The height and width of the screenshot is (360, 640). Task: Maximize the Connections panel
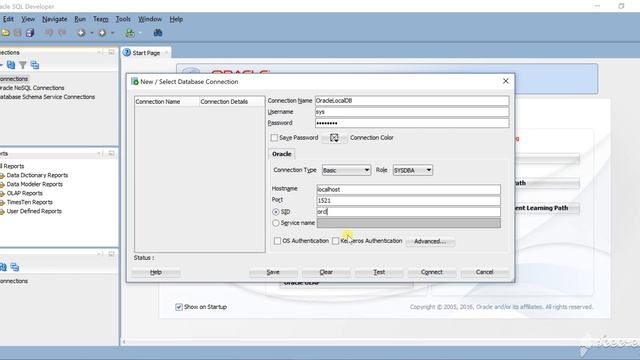tap(111, 52)
